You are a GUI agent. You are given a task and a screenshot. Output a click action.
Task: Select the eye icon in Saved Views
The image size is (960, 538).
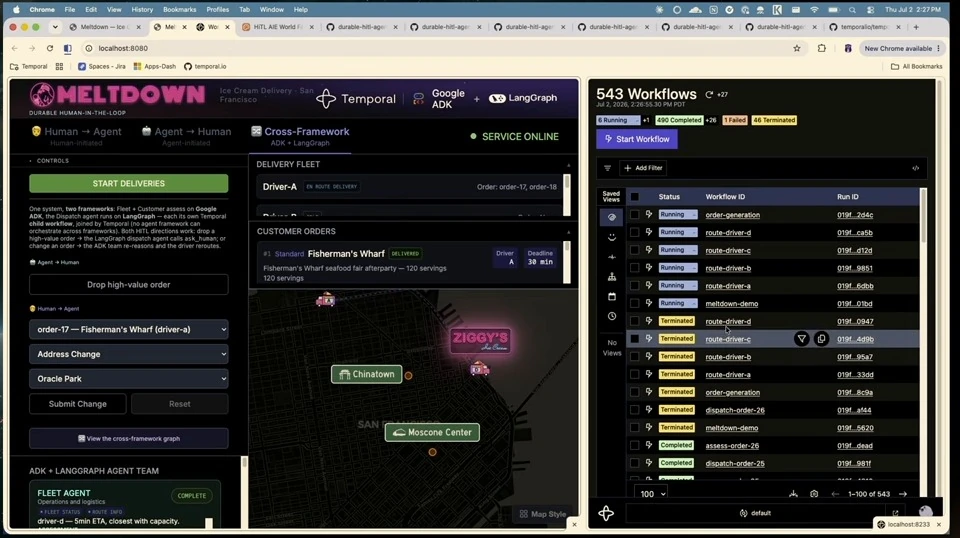612,217
